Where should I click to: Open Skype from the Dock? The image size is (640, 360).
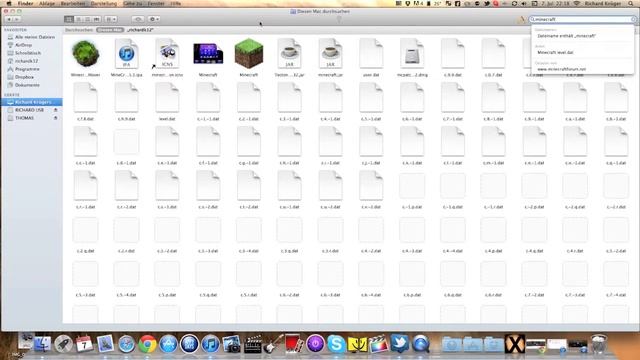(336, 344)
